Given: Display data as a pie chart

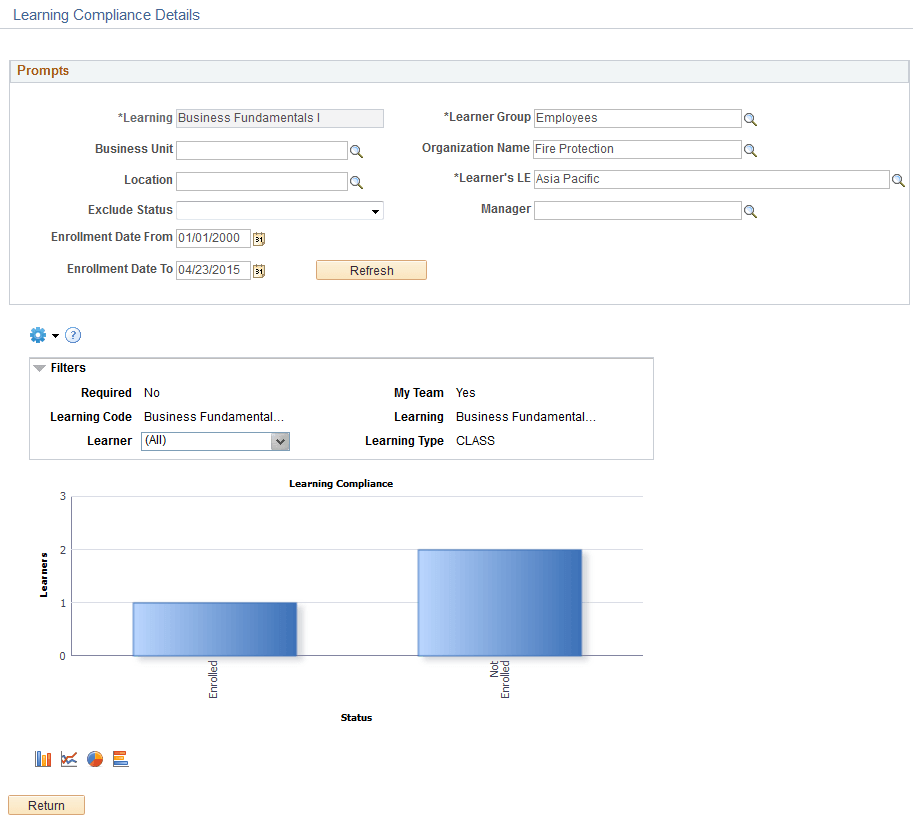Looking at the screenshot, I should [94, 758].
